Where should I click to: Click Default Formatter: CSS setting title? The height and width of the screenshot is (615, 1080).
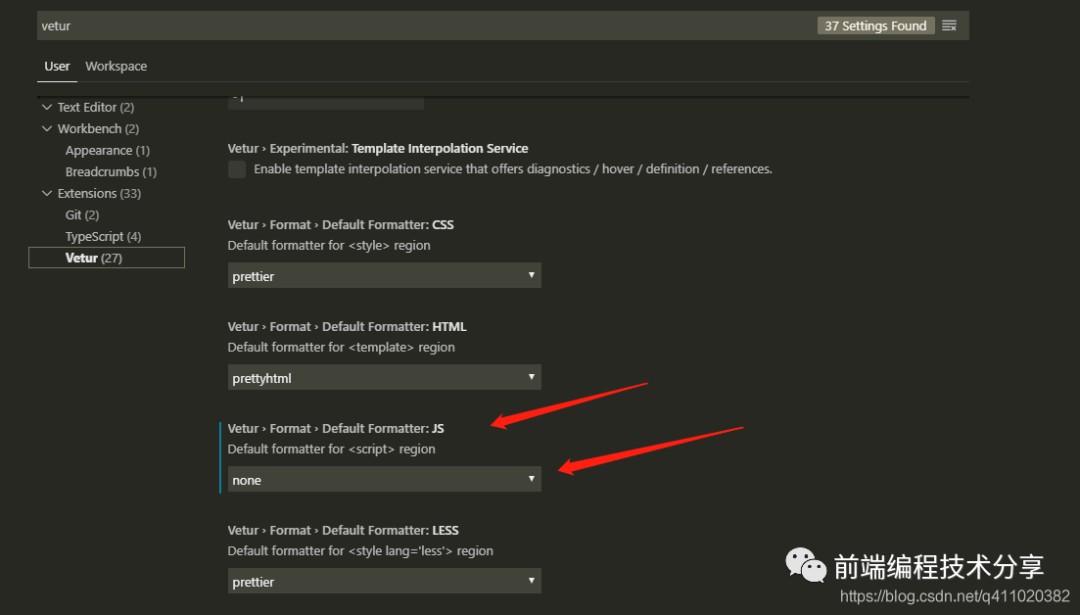click(341, 225)
